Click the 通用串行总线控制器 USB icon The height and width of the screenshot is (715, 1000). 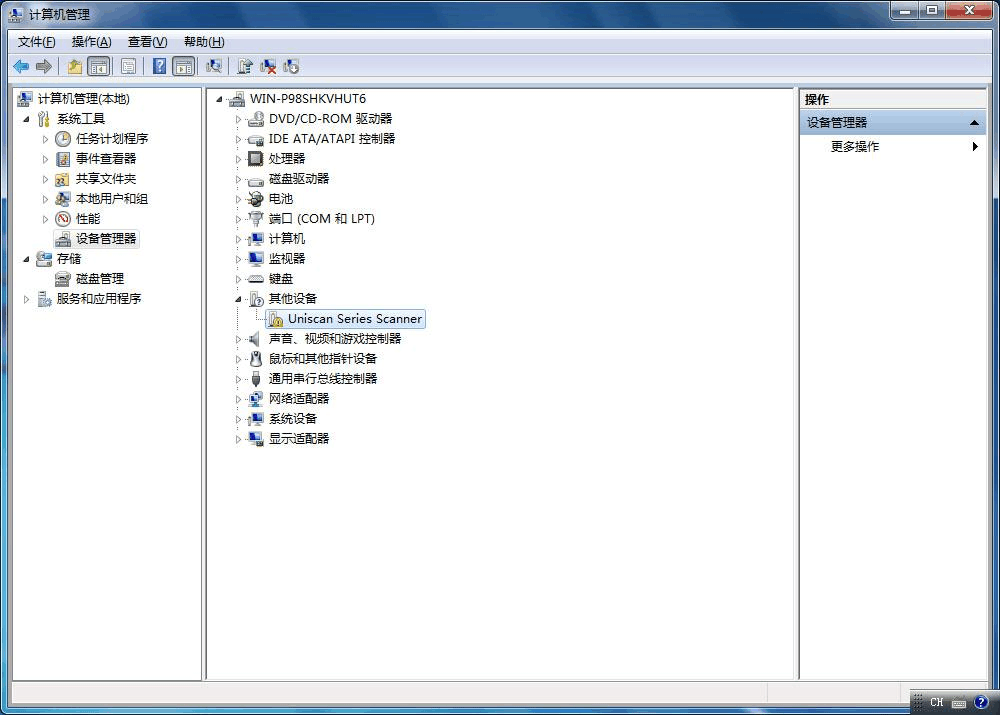pos(256,379)
